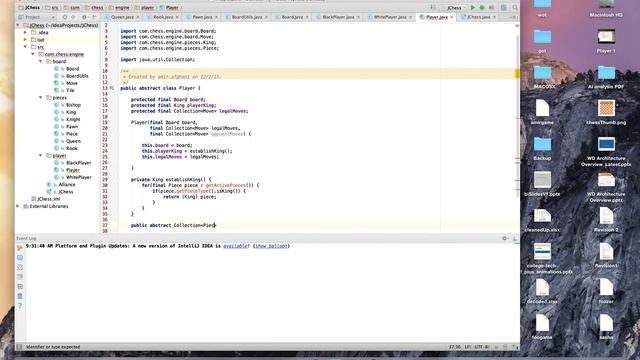Run with coverage icon in the toolbar

click(x=491, y=7)
